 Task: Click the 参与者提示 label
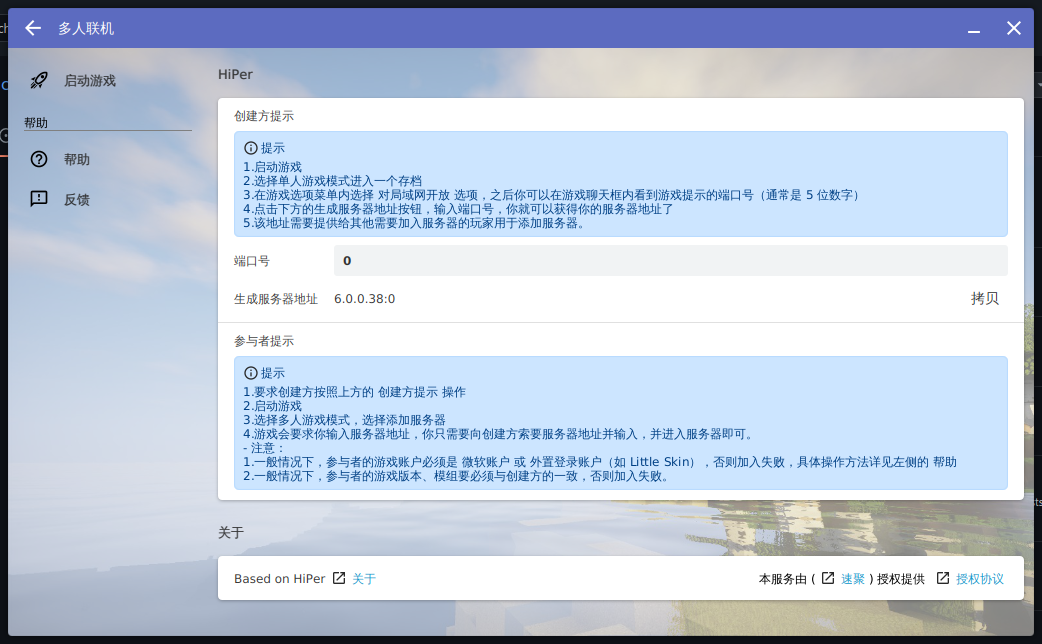(264, 342)
